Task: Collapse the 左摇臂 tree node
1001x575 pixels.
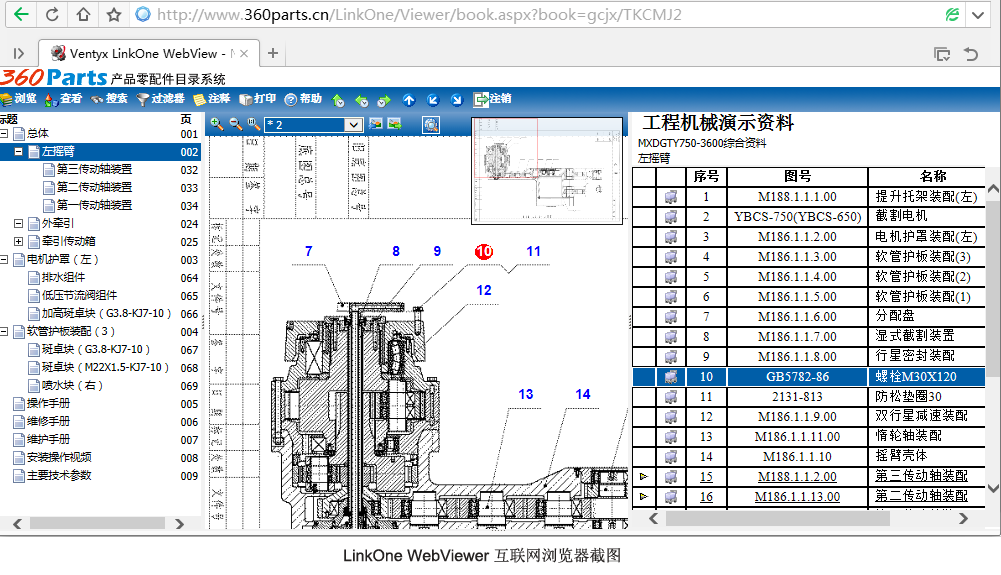Action: (x=19, y=151)
